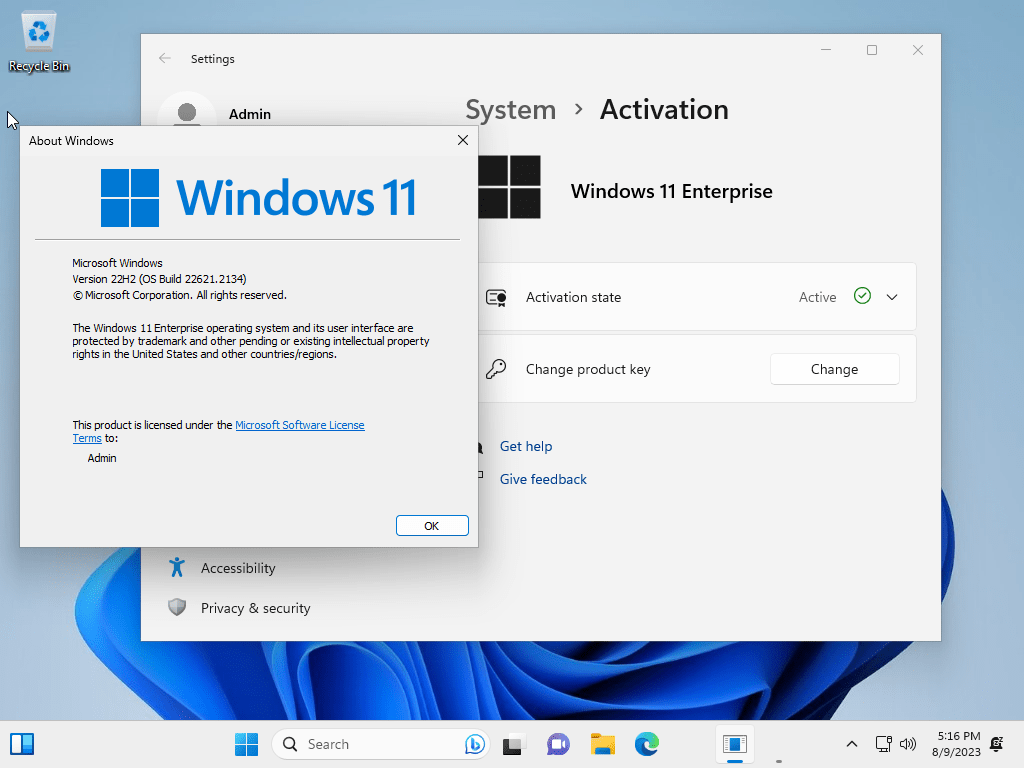
Task: Open Task View on the taskbar
Action: point(513,744)
